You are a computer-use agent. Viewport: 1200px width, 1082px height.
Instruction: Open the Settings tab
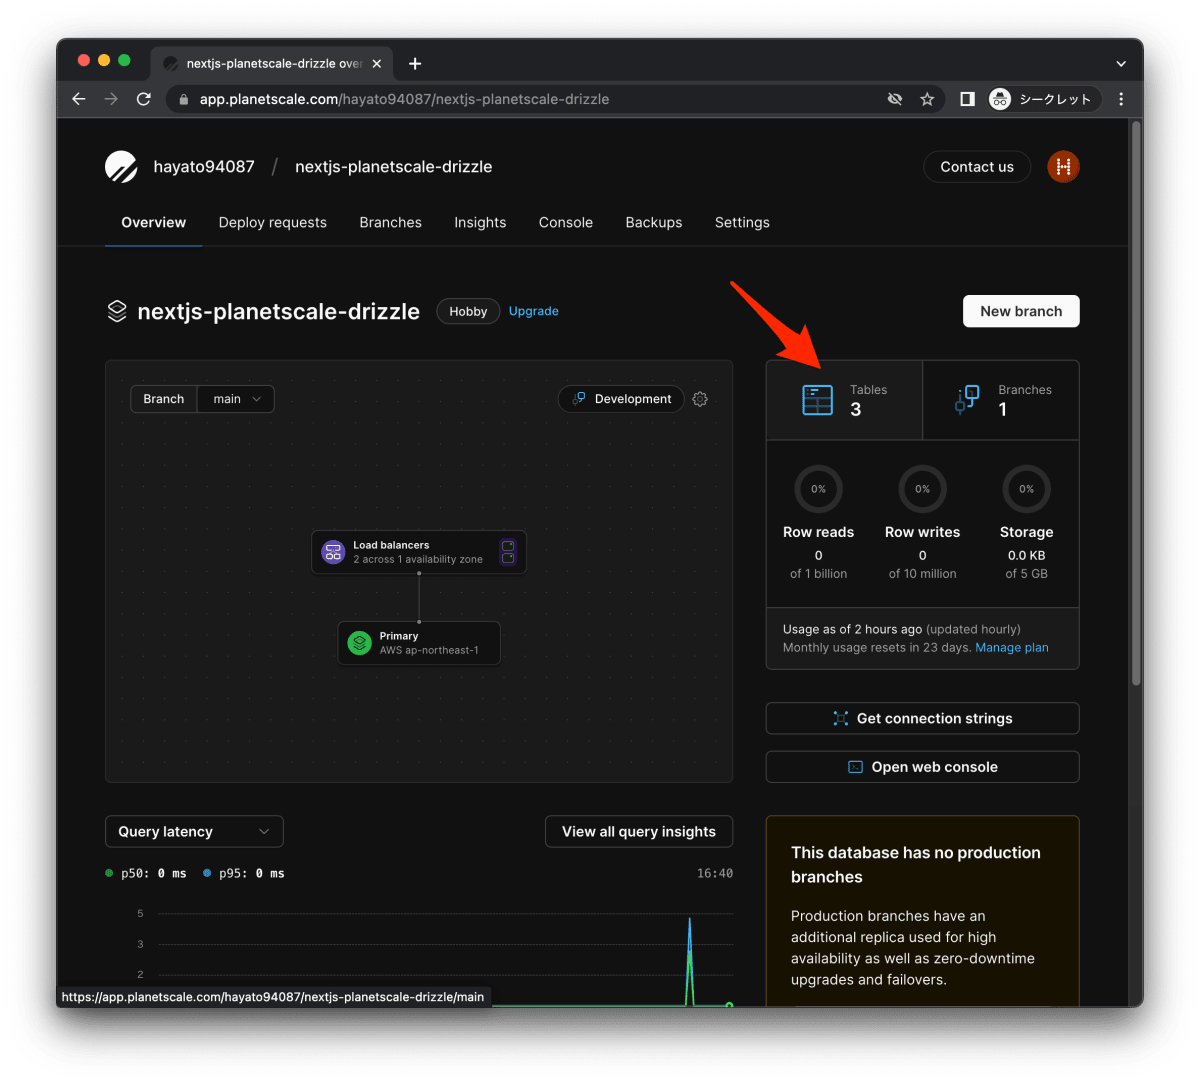(742, 223)
